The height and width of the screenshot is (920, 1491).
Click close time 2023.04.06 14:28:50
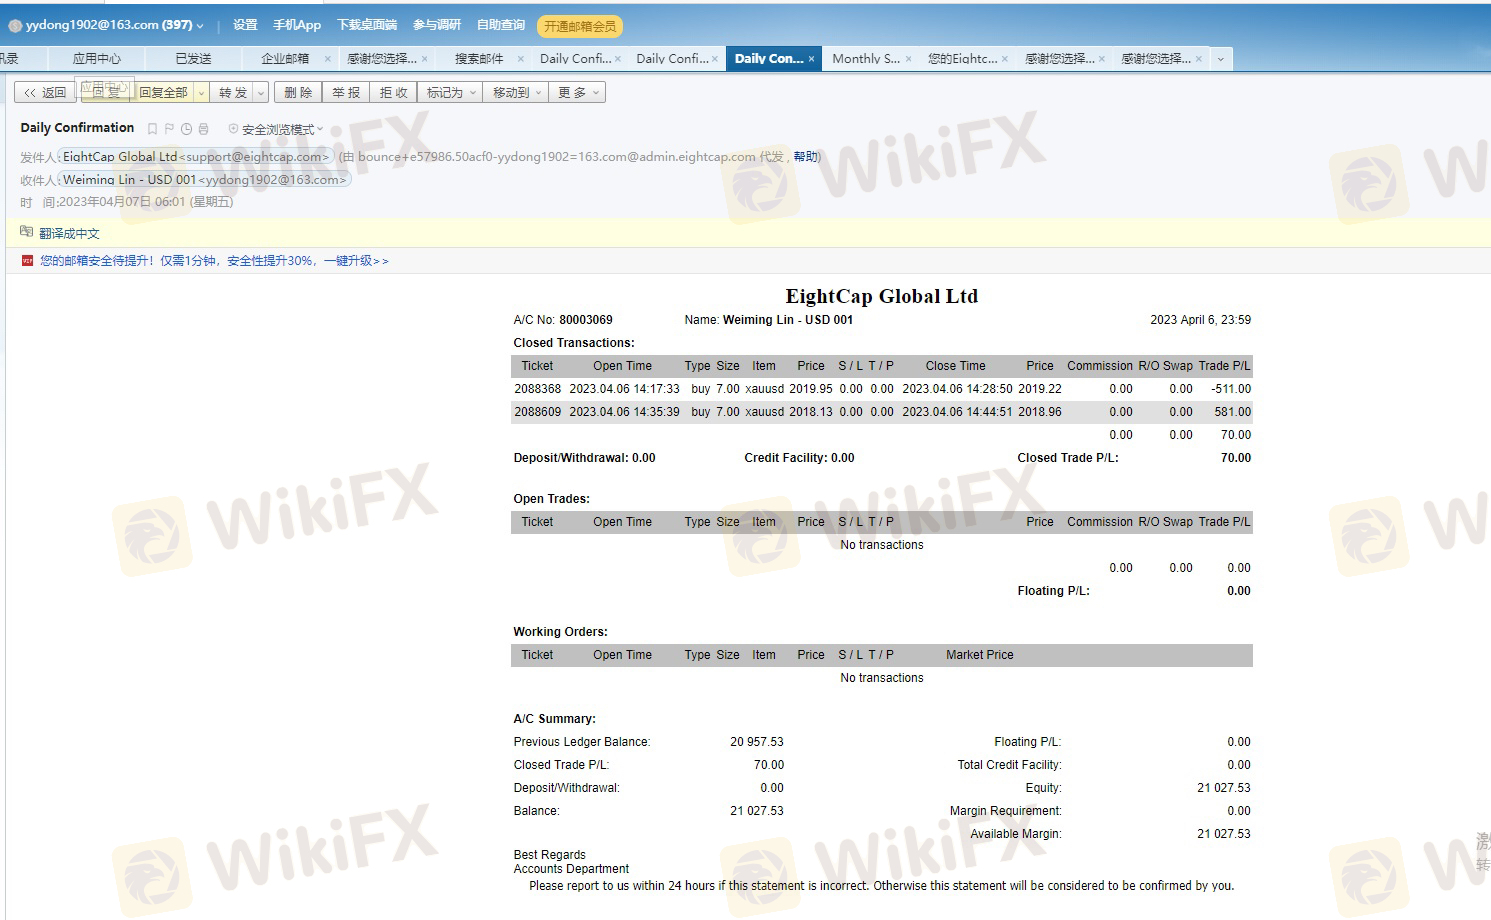(x=957, y=389)
